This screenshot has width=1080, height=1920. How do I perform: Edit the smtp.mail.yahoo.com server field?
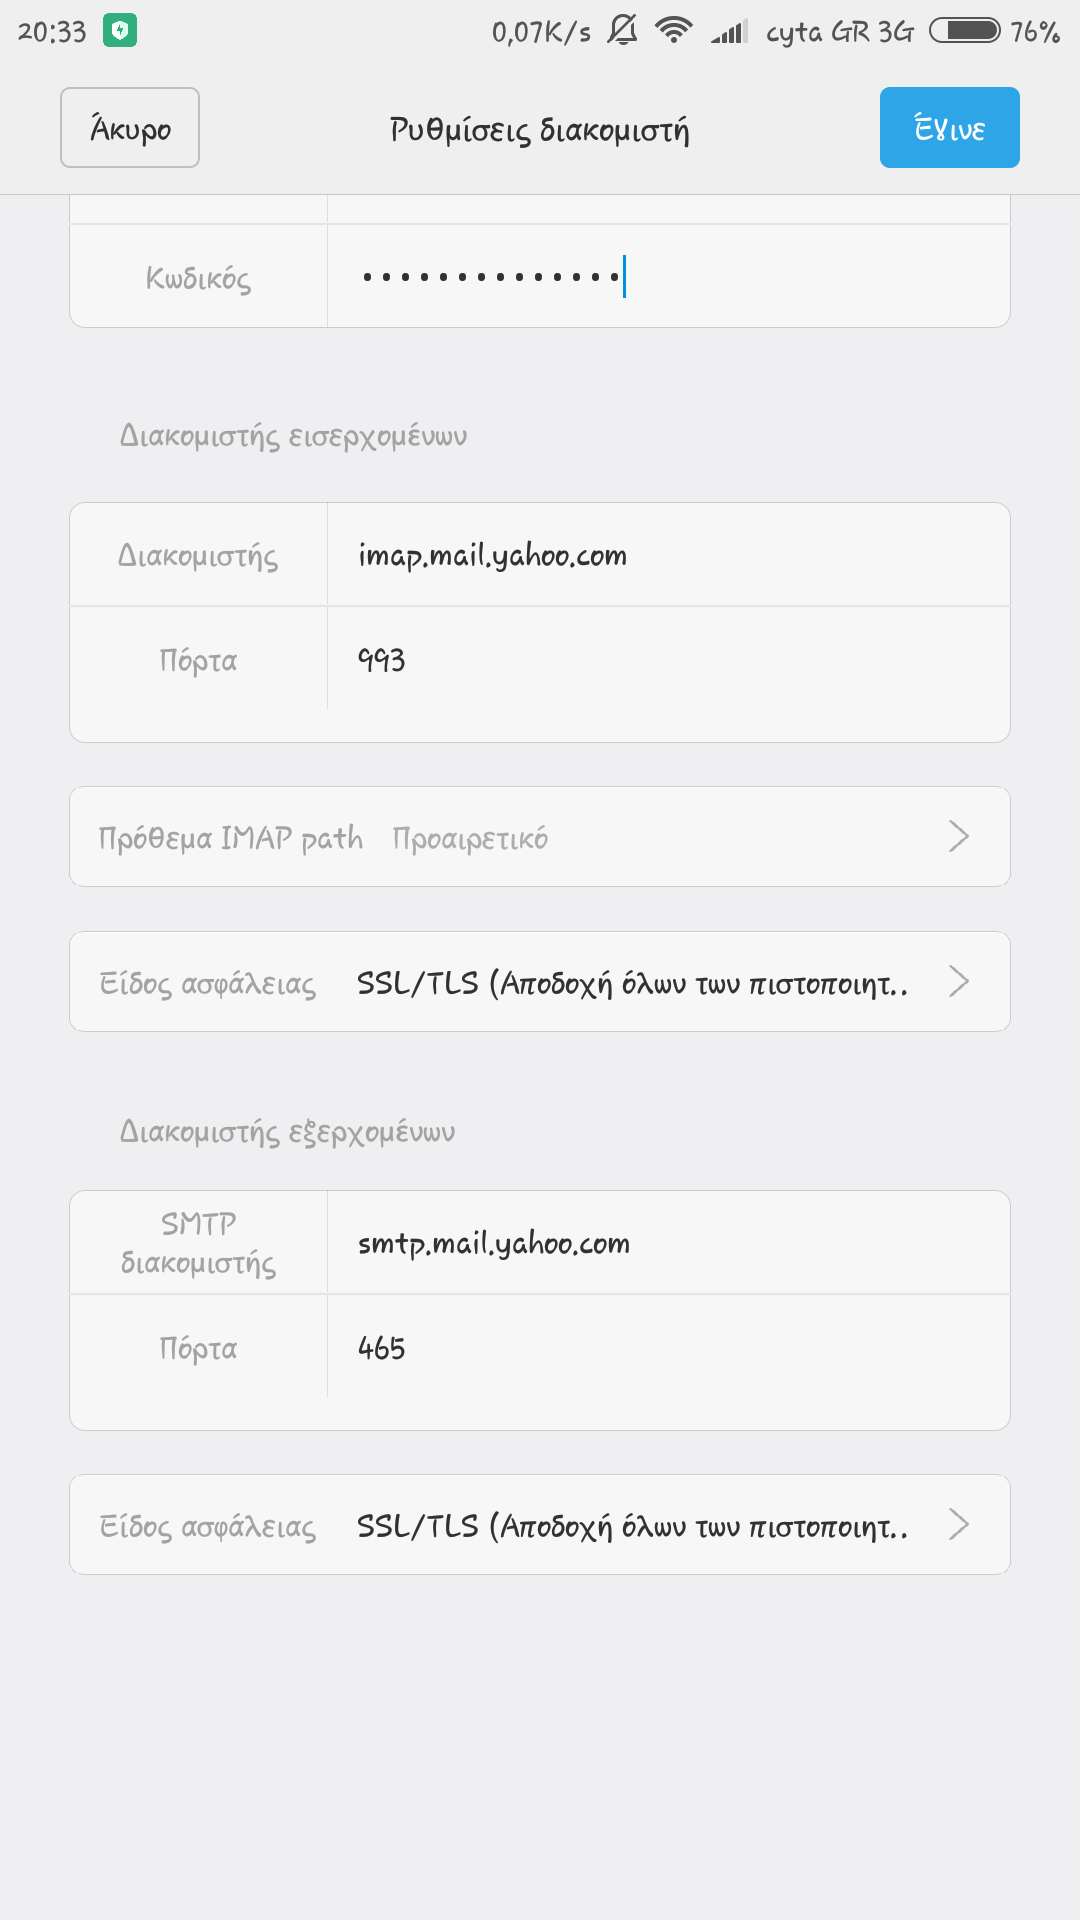668,1243
